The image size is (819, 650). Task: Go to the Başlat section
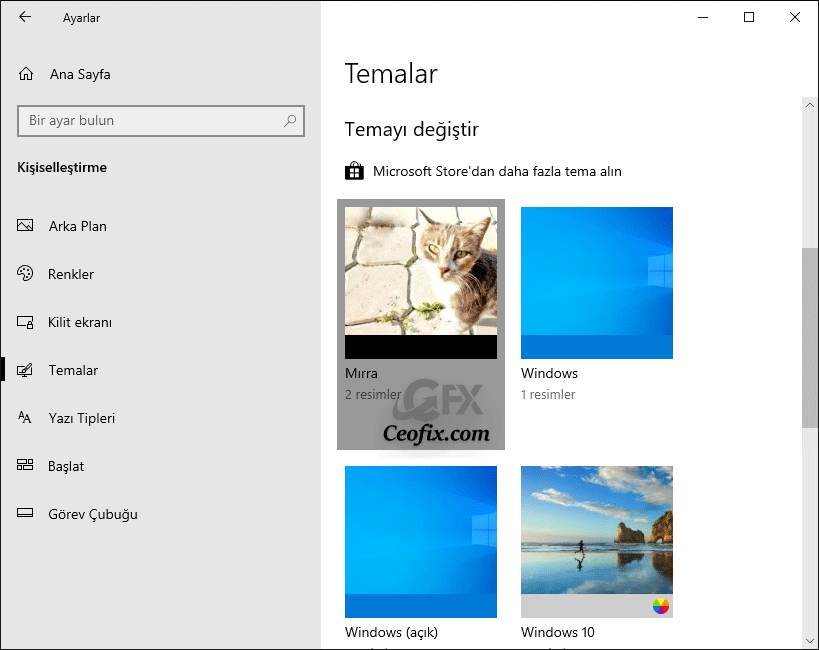[x=66, y=467]
